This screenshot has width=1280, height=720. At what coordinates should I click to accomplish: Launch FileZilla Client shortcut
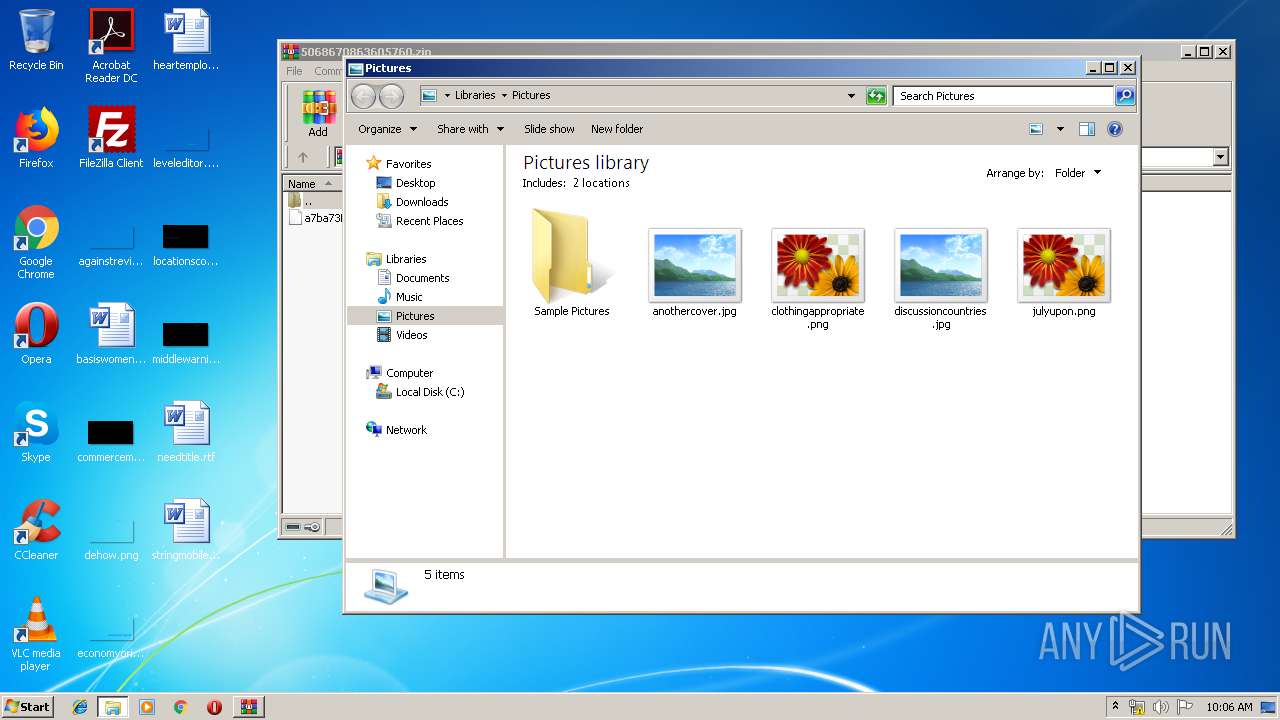point(111,138)
